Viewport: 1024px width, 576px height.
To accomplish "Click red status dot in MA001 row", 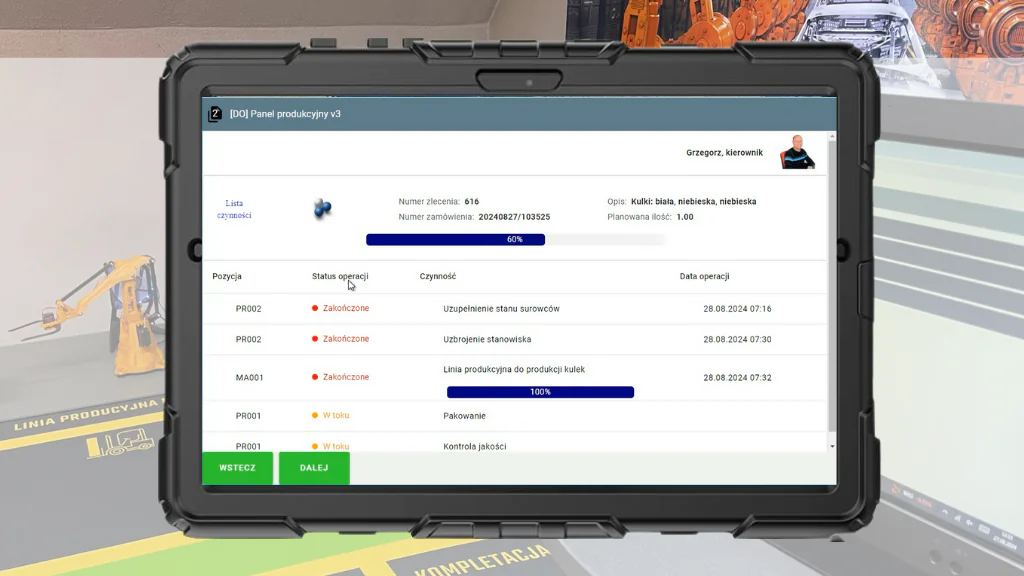I will coord(315,377).
